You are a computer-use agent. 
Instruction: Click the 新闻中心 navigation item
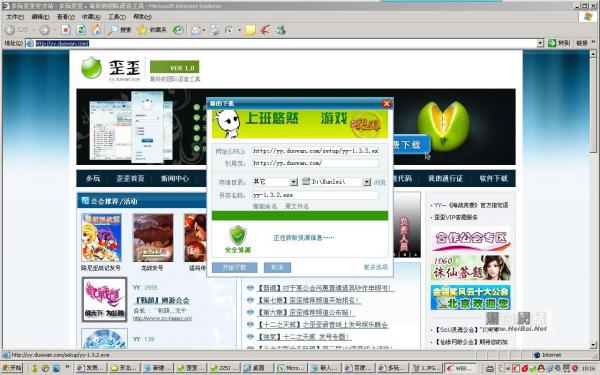pyautogui.click(x=174, y=178)
